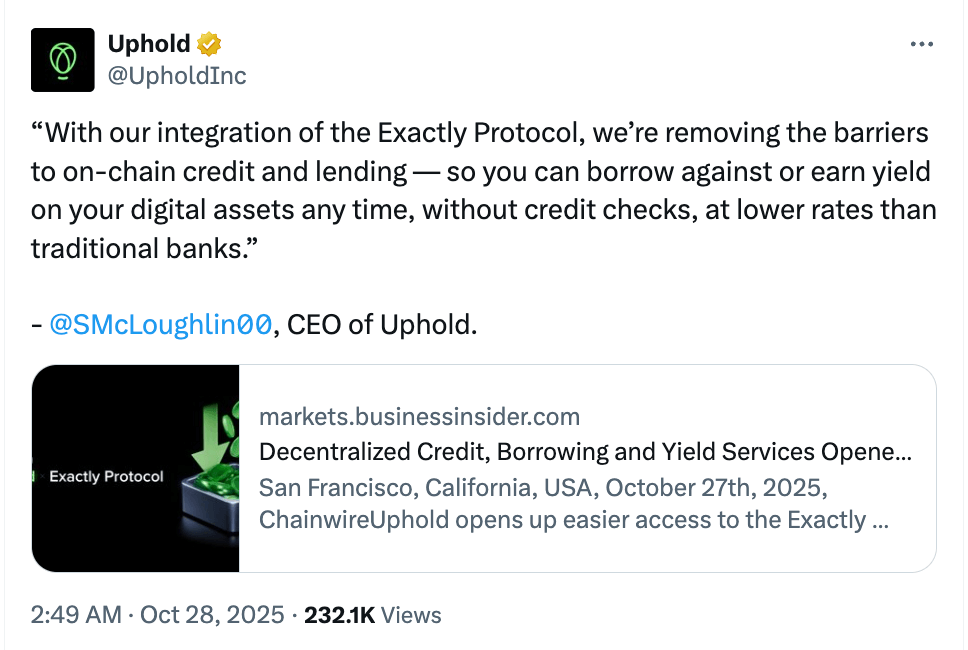The width and height of the screenshot is (968, 650).
Task: Click the bold 232.1K view count
Action: click(x=341, y=615)
